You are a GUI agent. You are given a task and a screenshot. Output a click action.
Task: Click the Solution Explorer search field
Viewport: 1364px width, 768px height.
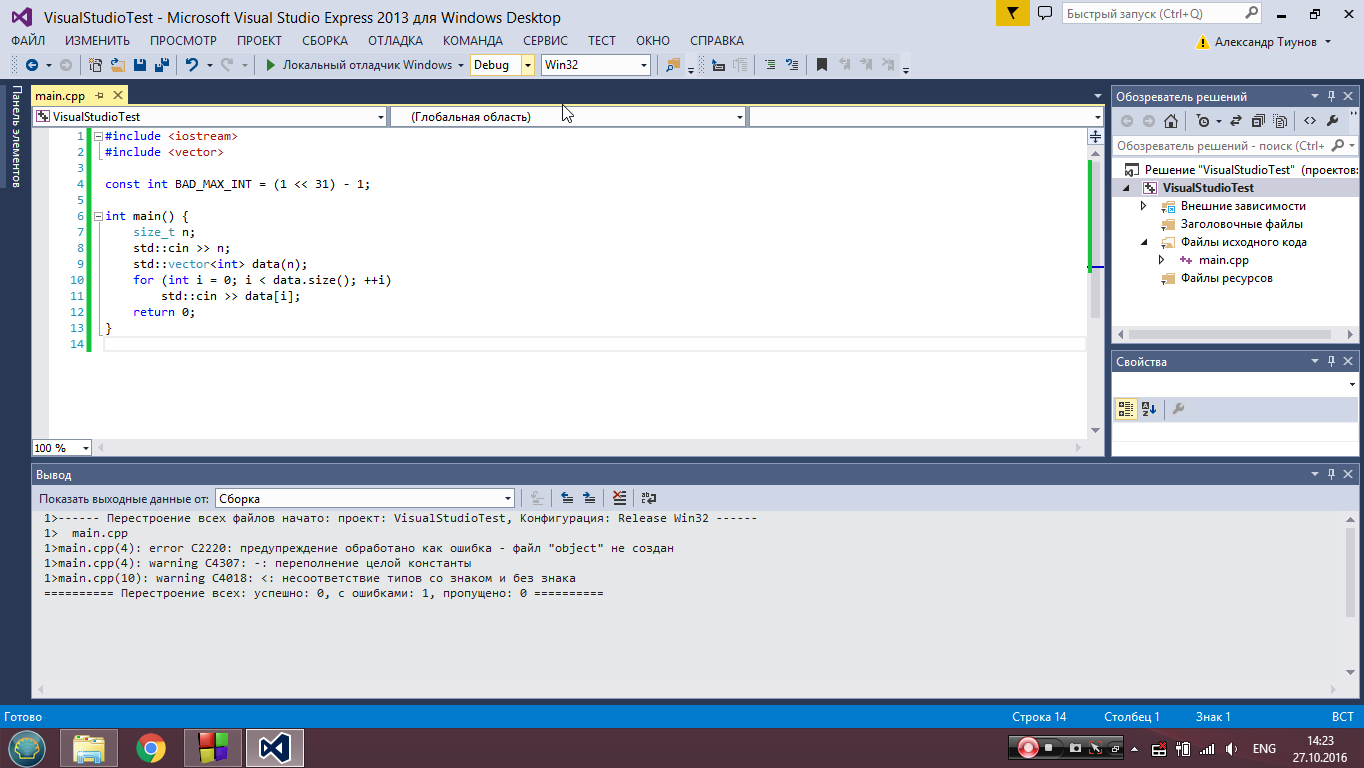coord(1236,146)
